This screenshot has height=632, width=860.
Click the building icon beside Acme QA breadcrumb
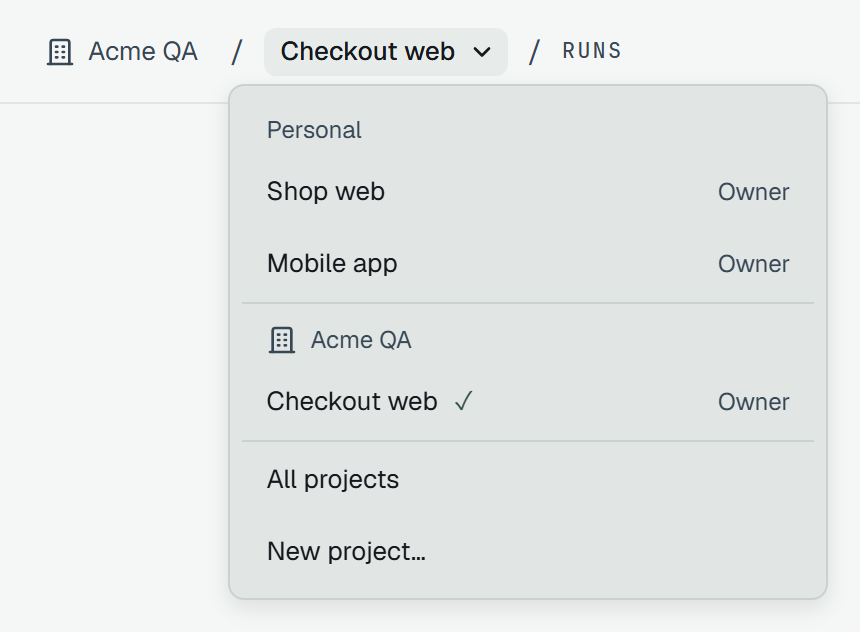point(60,52)
